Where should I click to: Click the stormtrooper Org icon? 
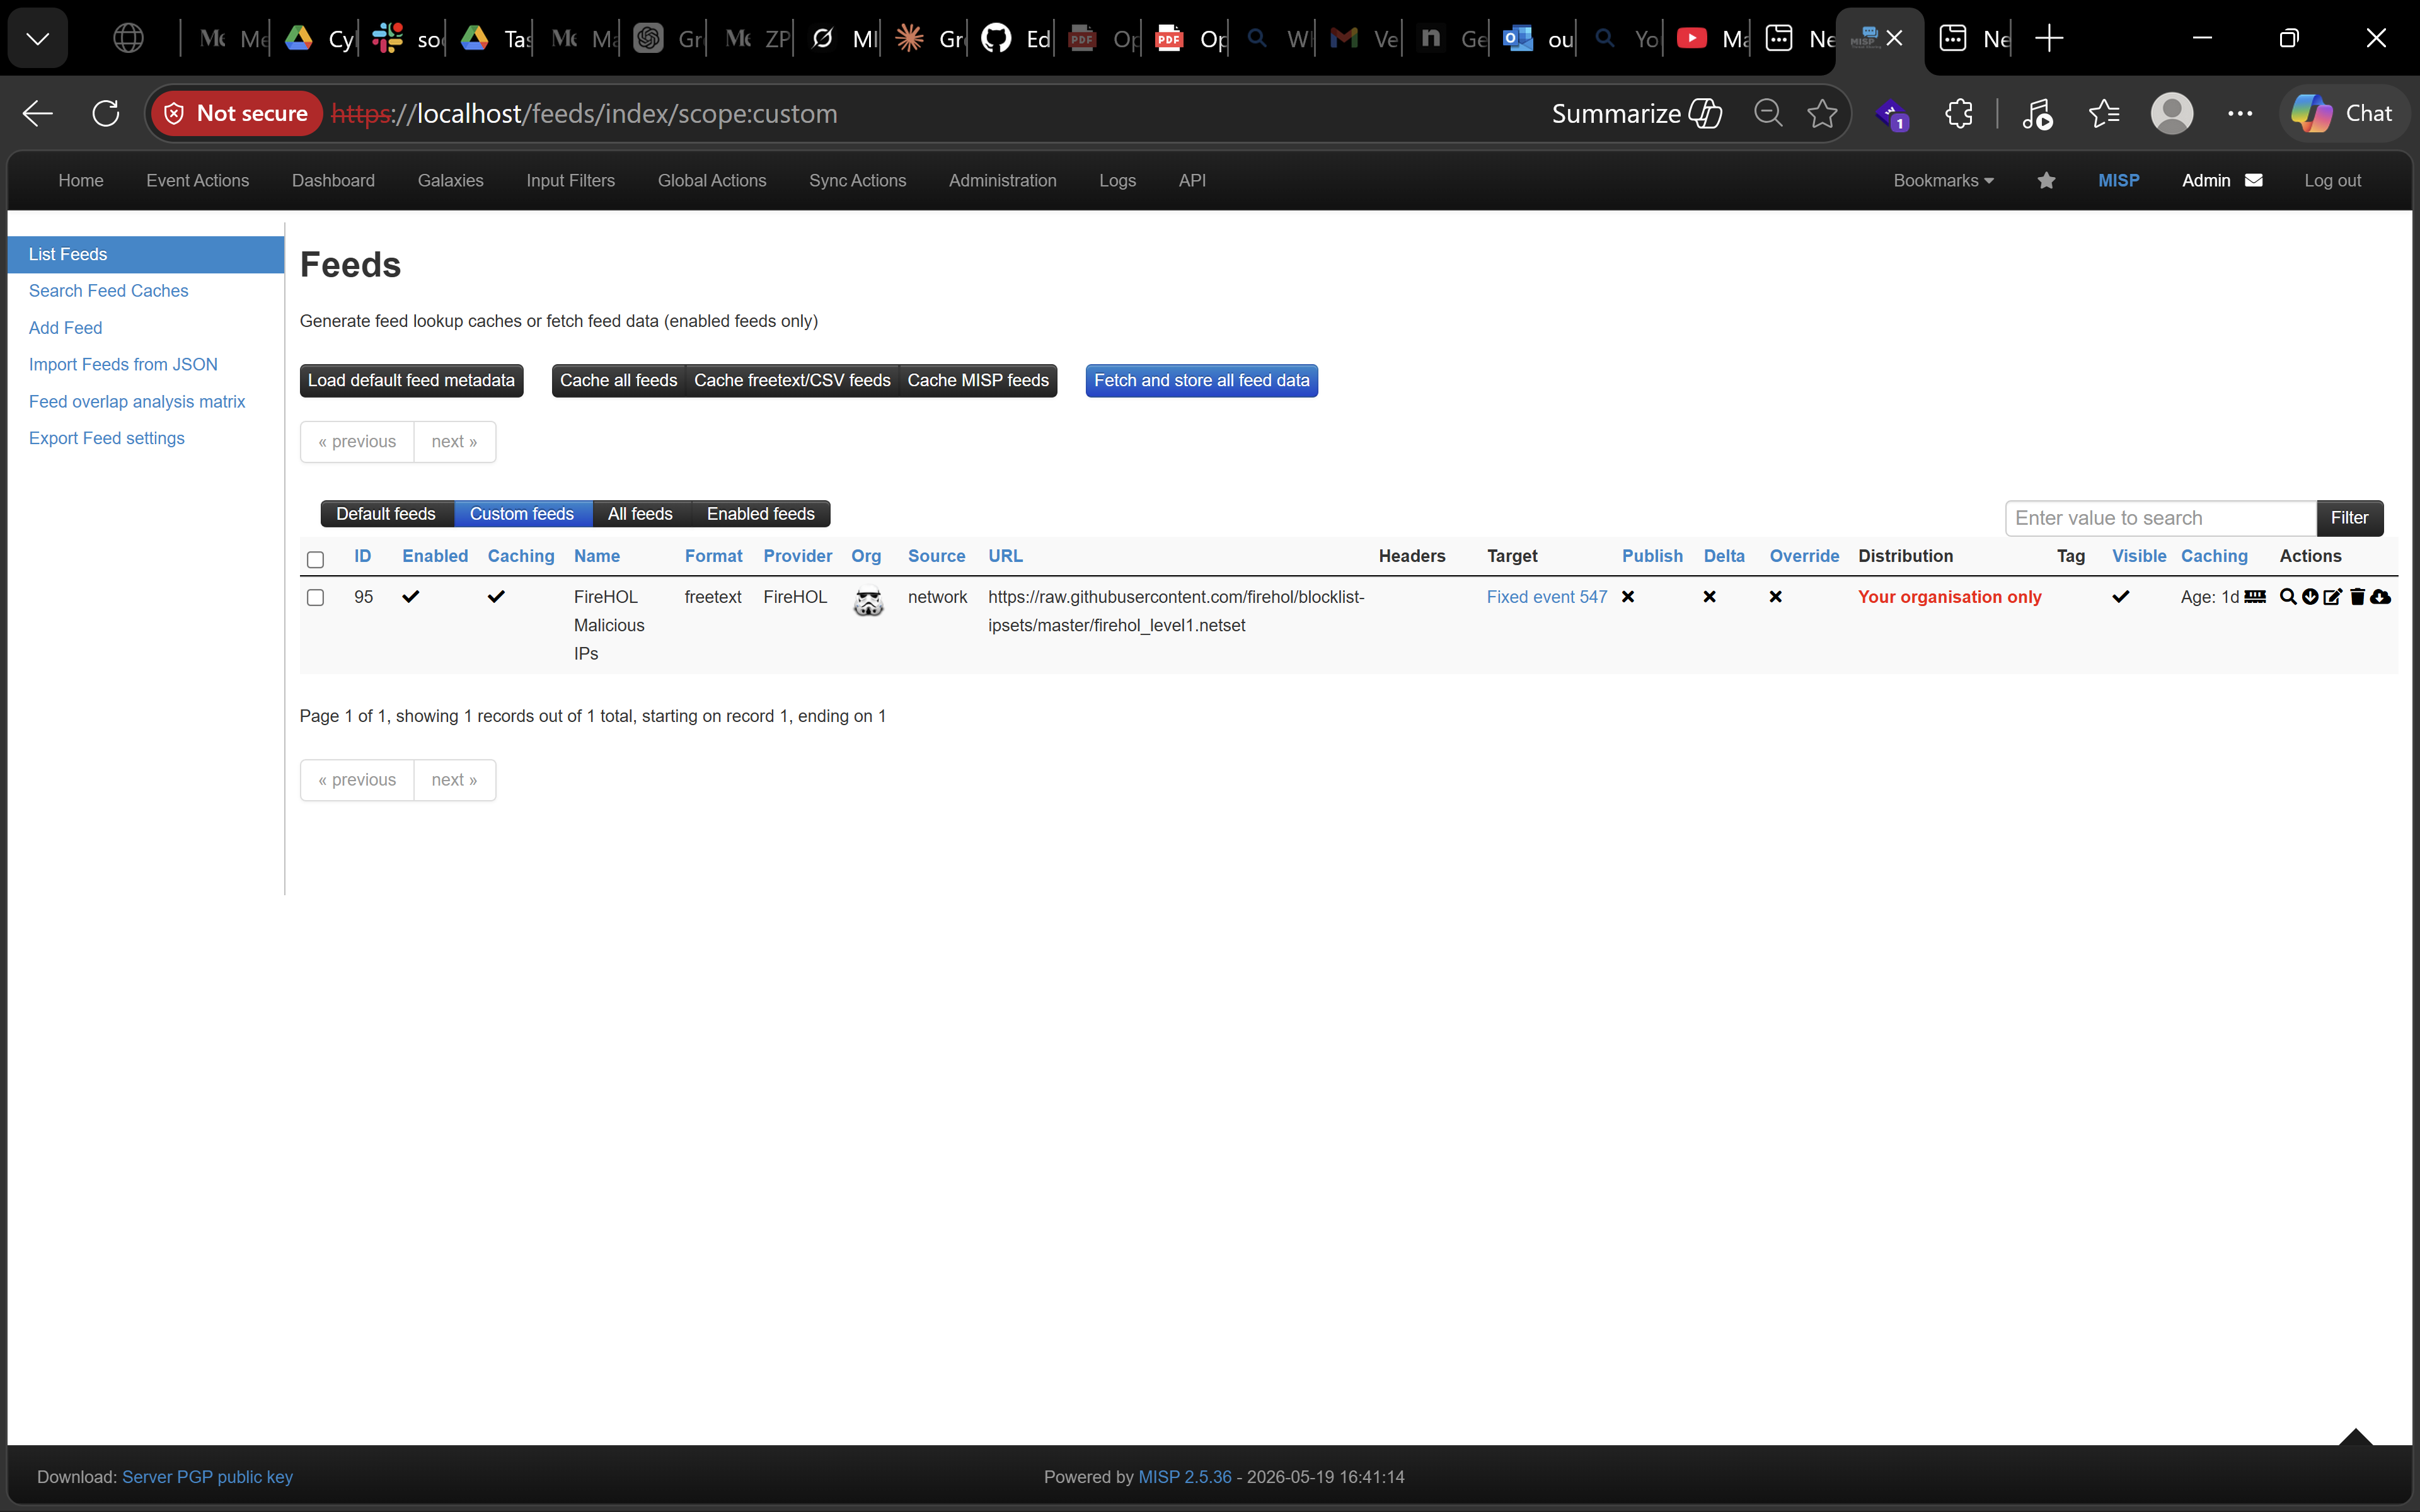coord(868,601)
